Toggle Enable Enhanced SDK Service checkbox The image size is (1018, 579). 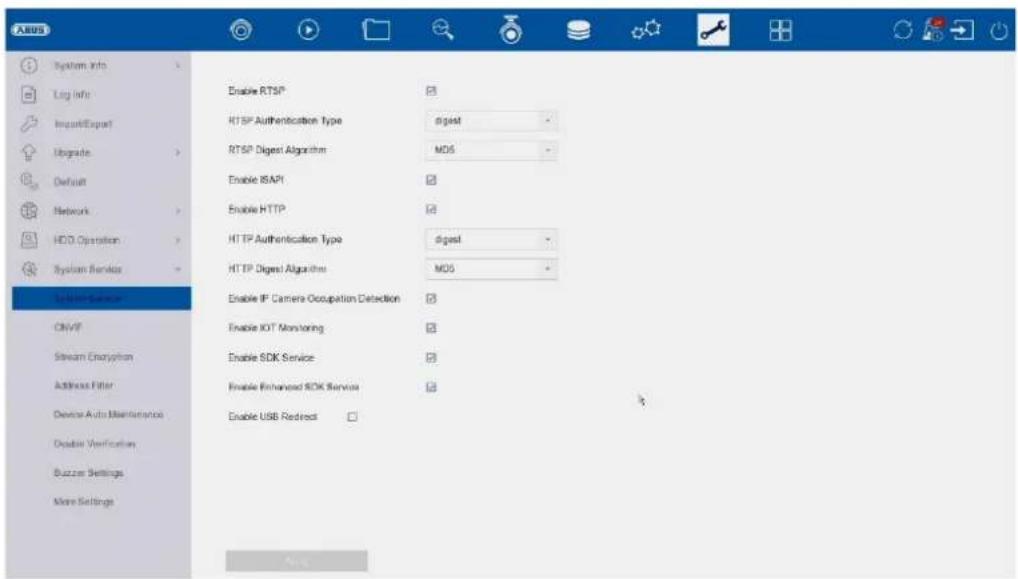431,387
